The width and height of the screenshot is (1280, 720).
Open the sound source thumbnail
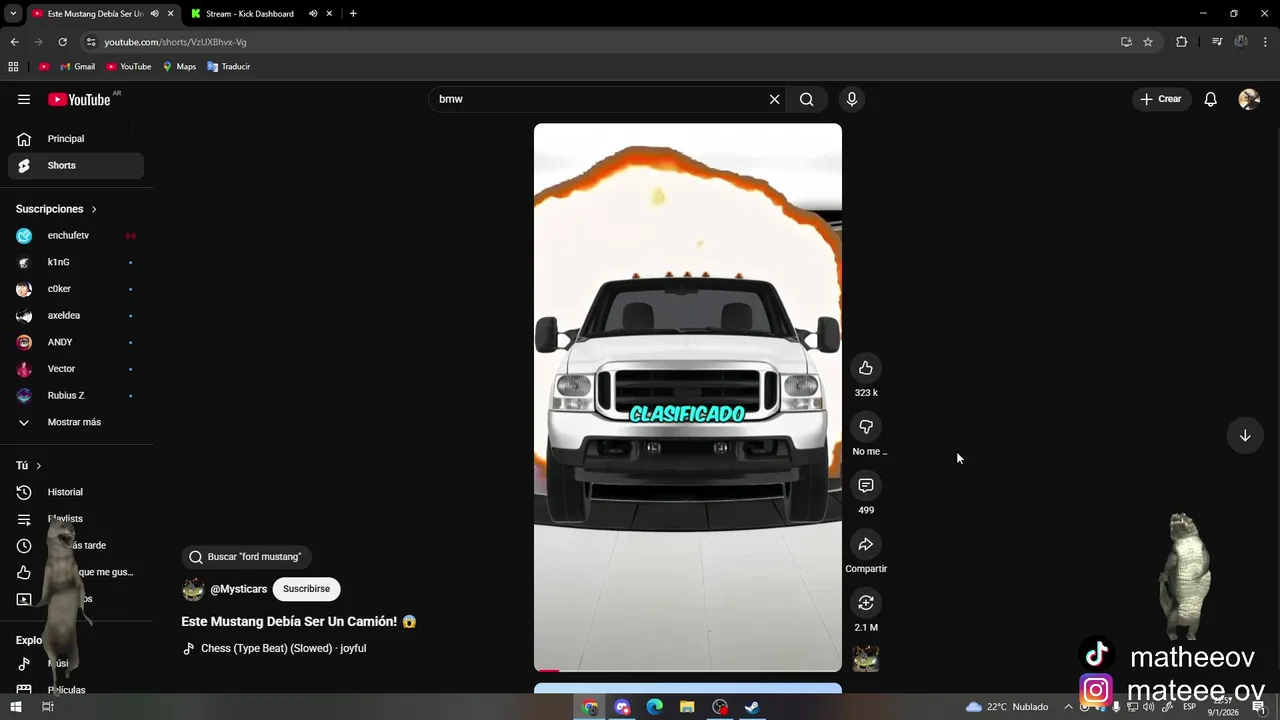pos(866,658)
